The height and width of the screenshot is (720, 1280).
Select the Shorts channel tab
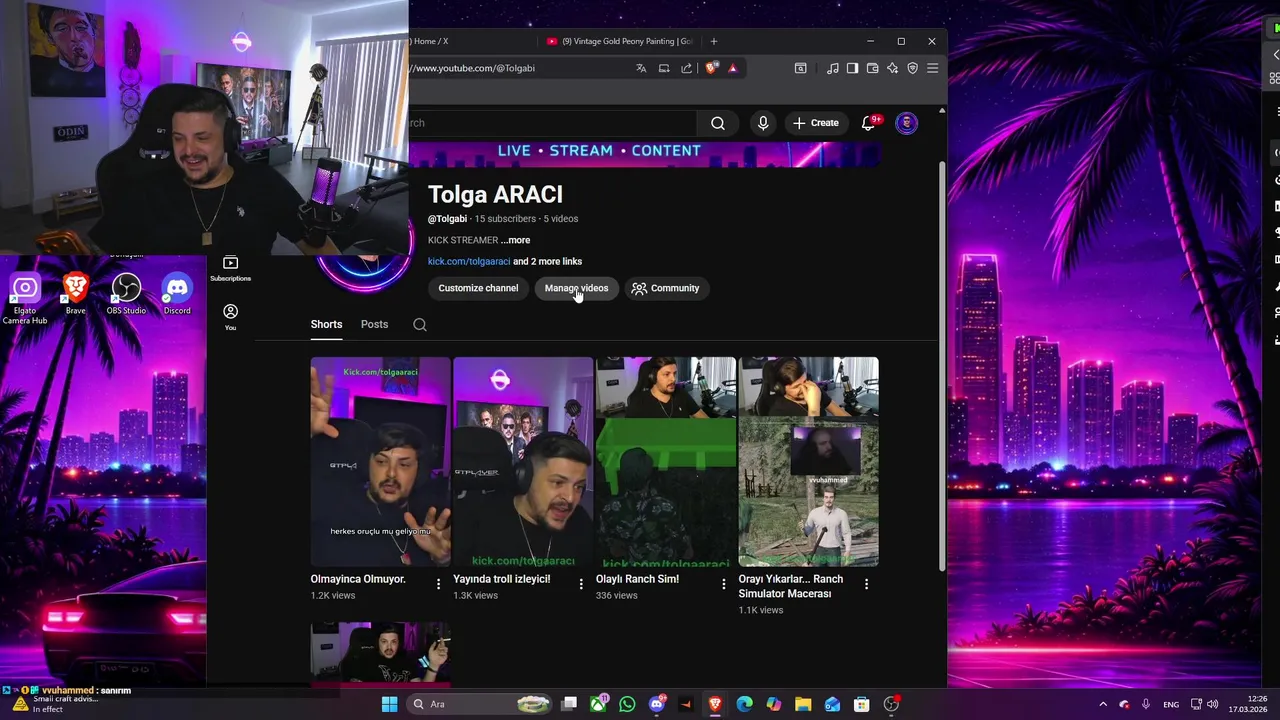coord(326,324)
